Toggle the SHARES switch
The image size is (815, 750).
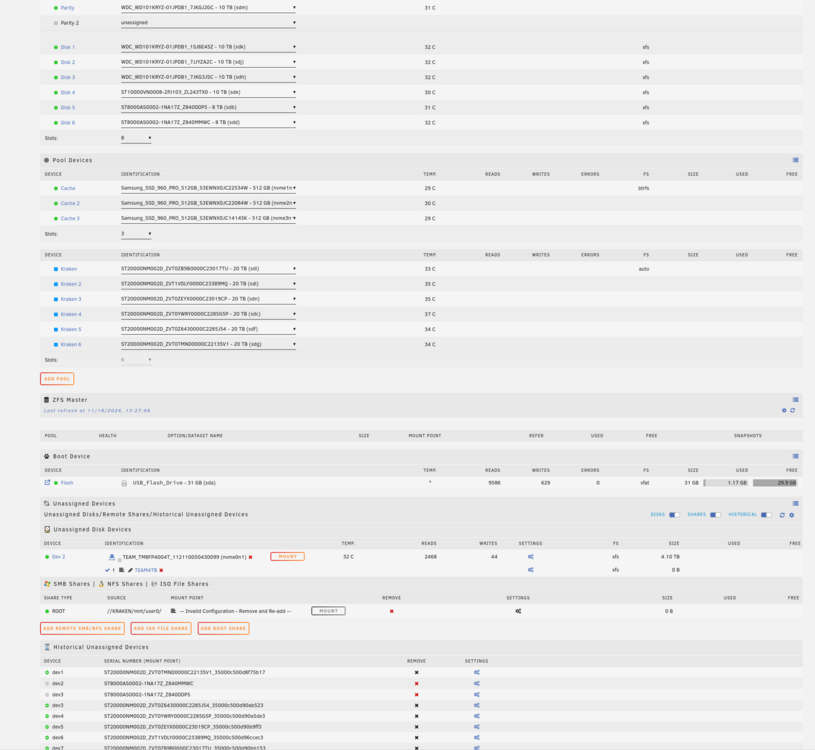[x=715, y=515]
